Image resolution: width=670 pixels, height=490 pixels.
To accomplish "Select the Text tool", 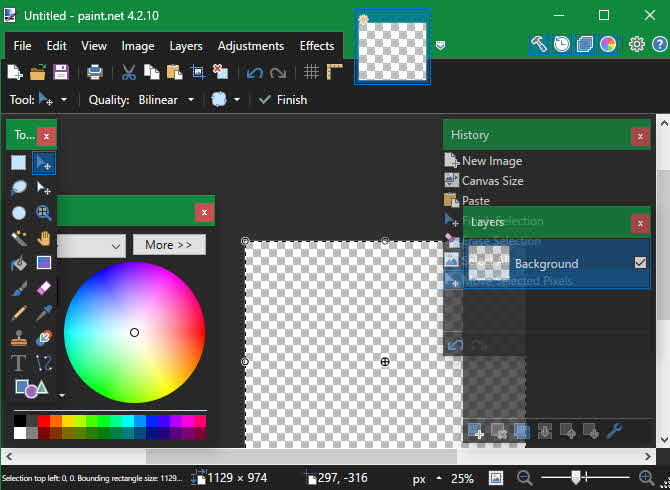I will pos(18,363).
